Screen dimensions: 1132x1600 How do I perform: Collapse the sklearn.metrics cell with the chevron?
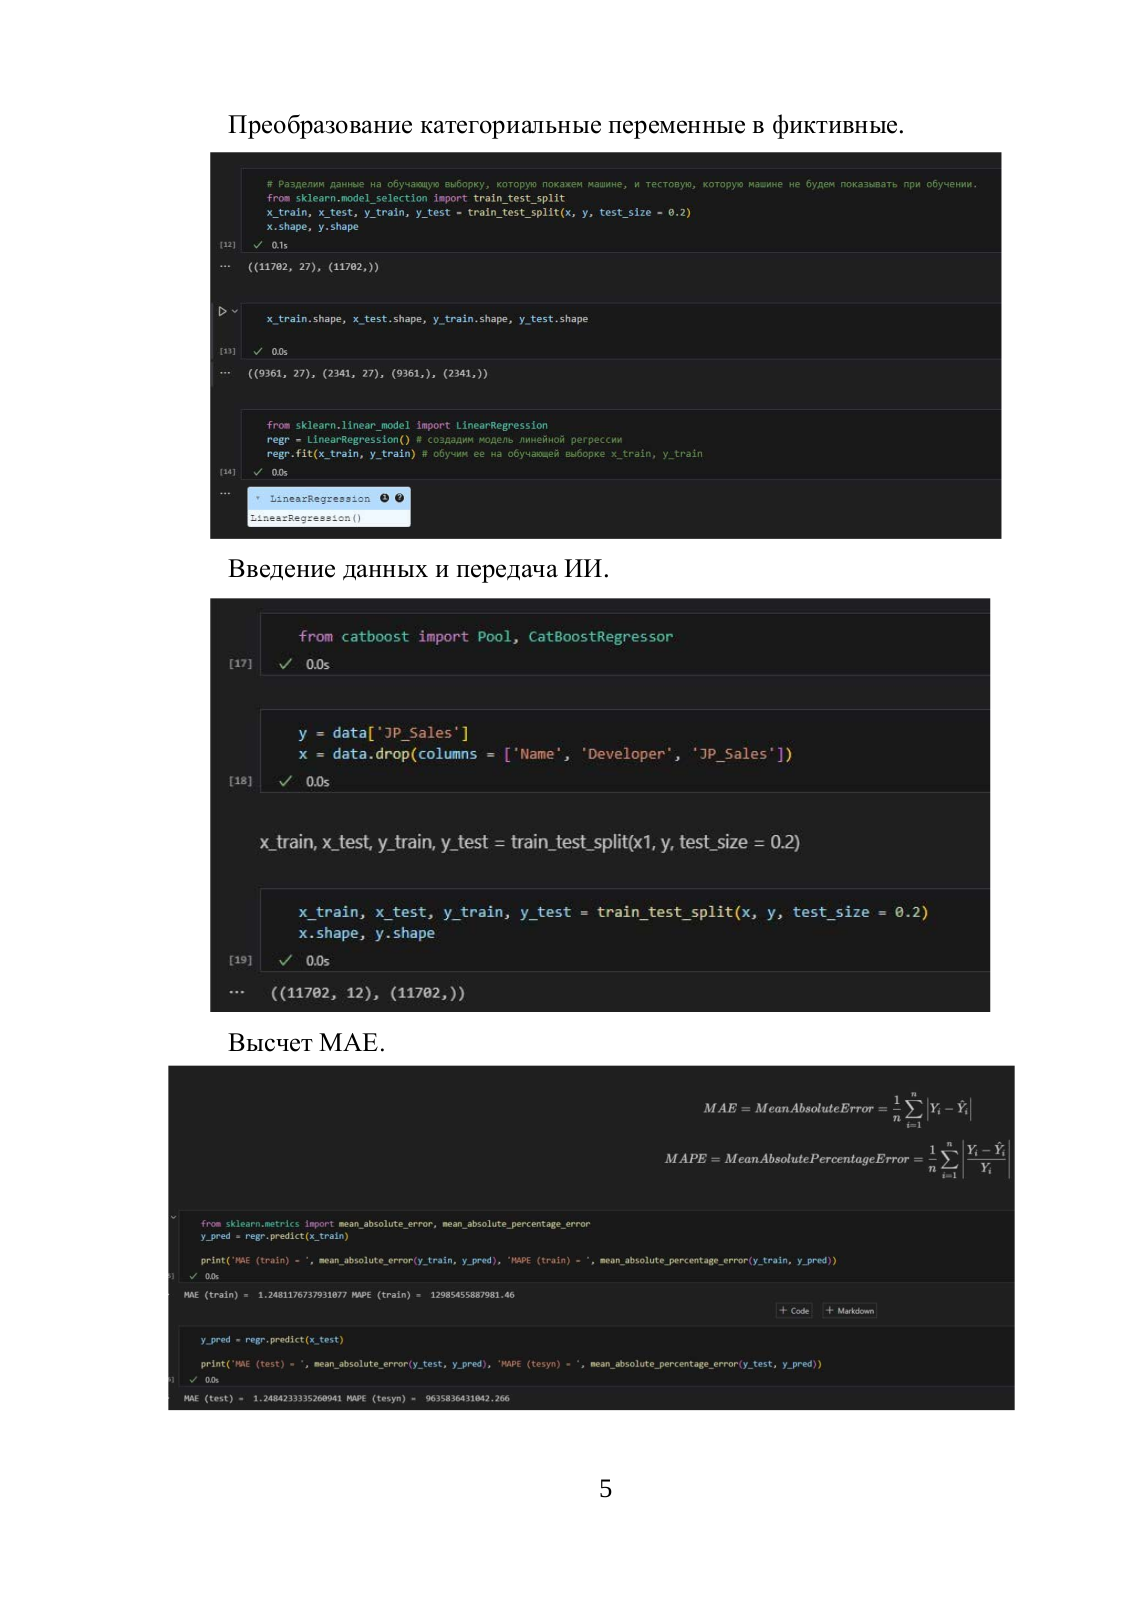point(173,1218)
